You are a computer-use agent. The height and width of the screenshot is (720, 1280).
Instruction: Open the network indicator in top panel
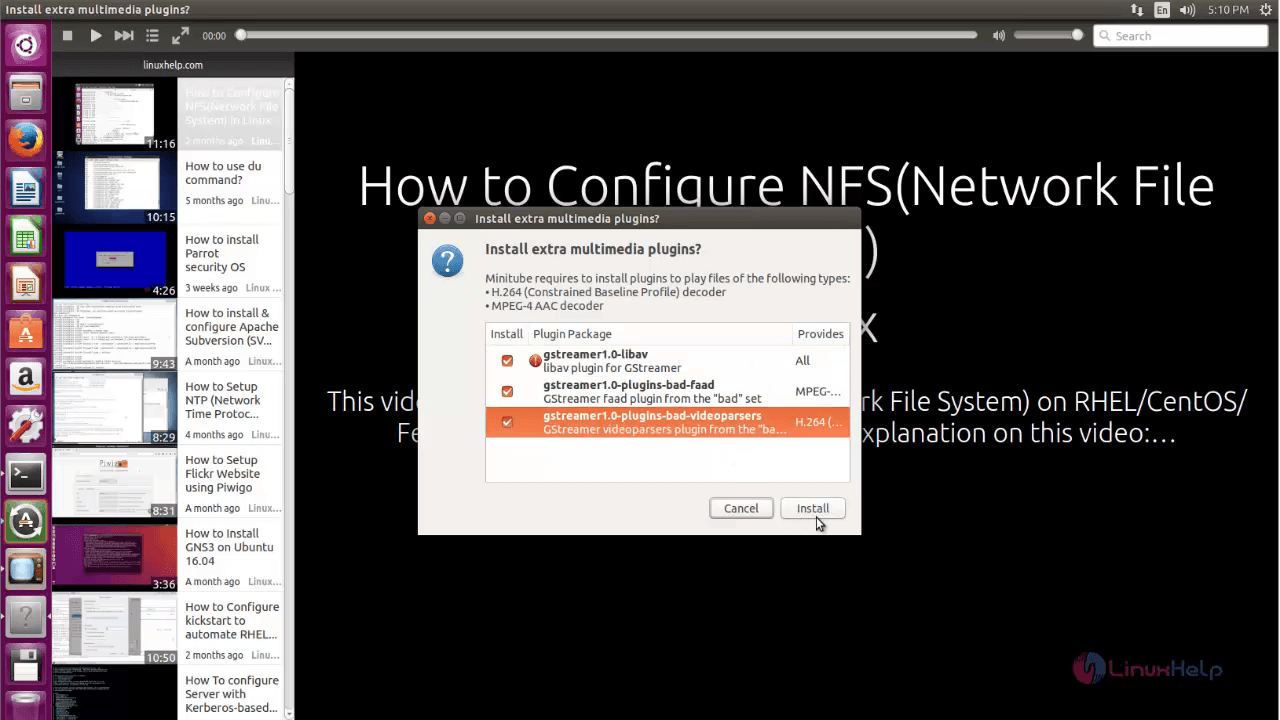pos(1137,10)
